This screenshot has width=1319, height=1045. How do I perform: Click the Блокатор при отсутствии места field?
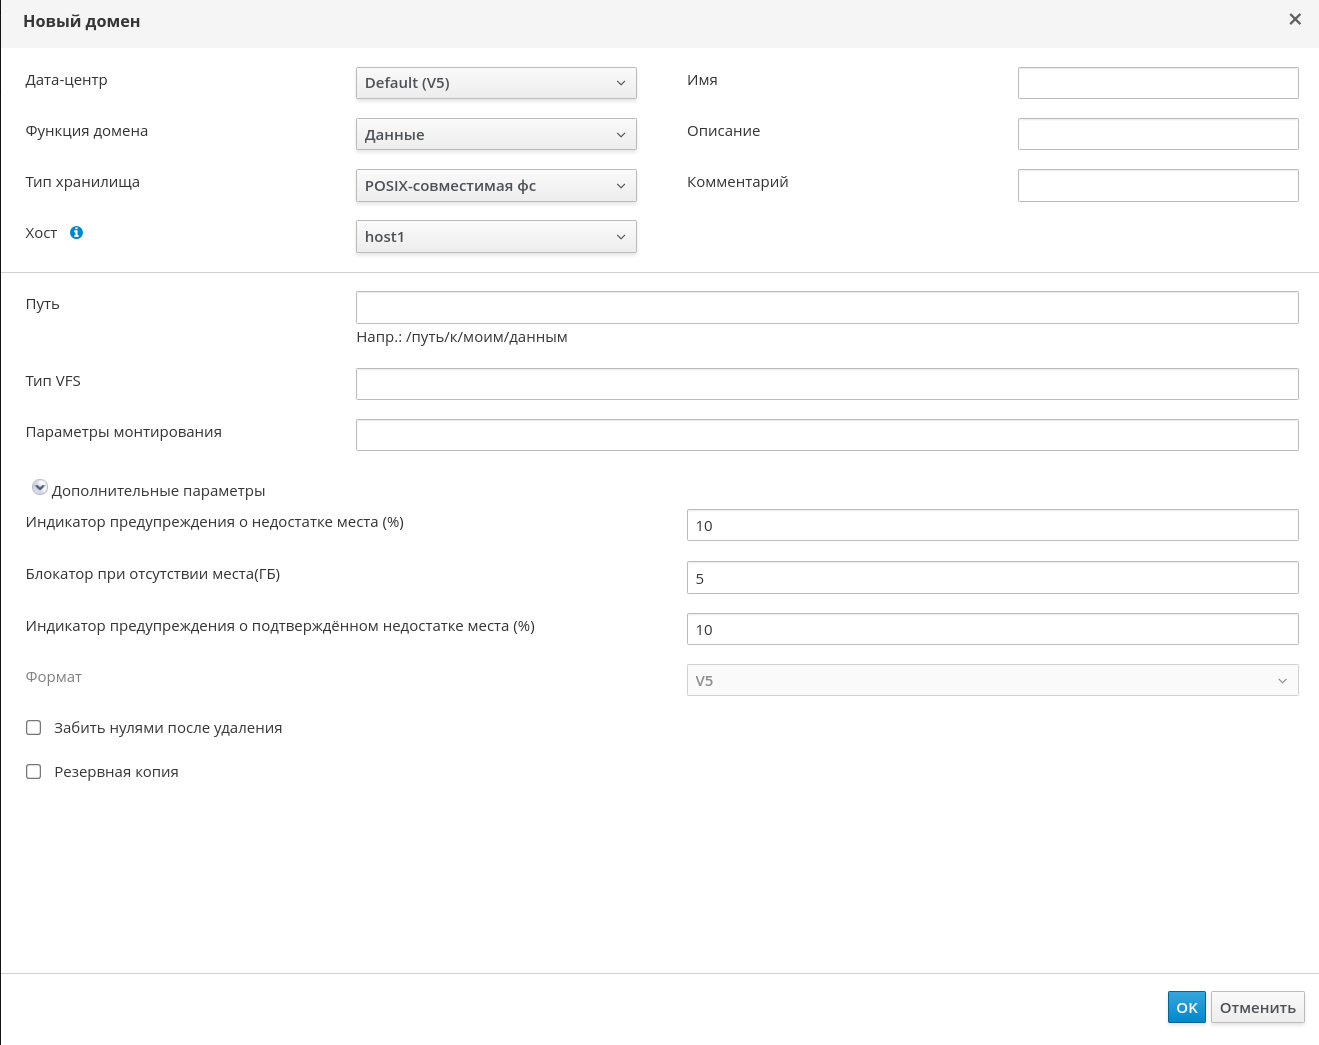[992, 578]
